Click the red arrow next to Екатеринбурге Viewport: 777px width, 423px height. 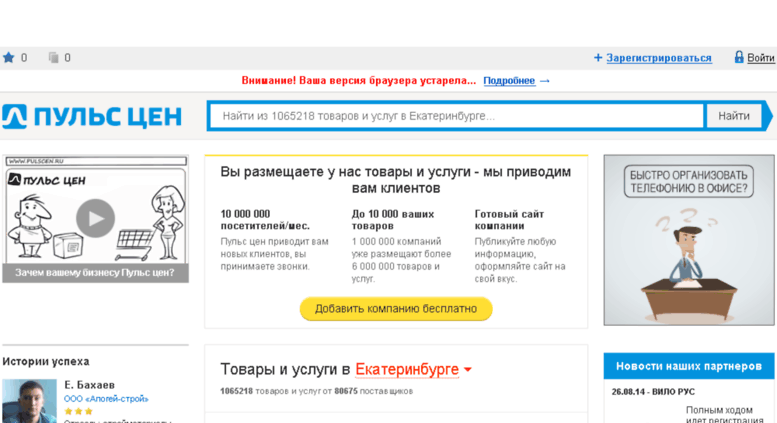[468, 370]
